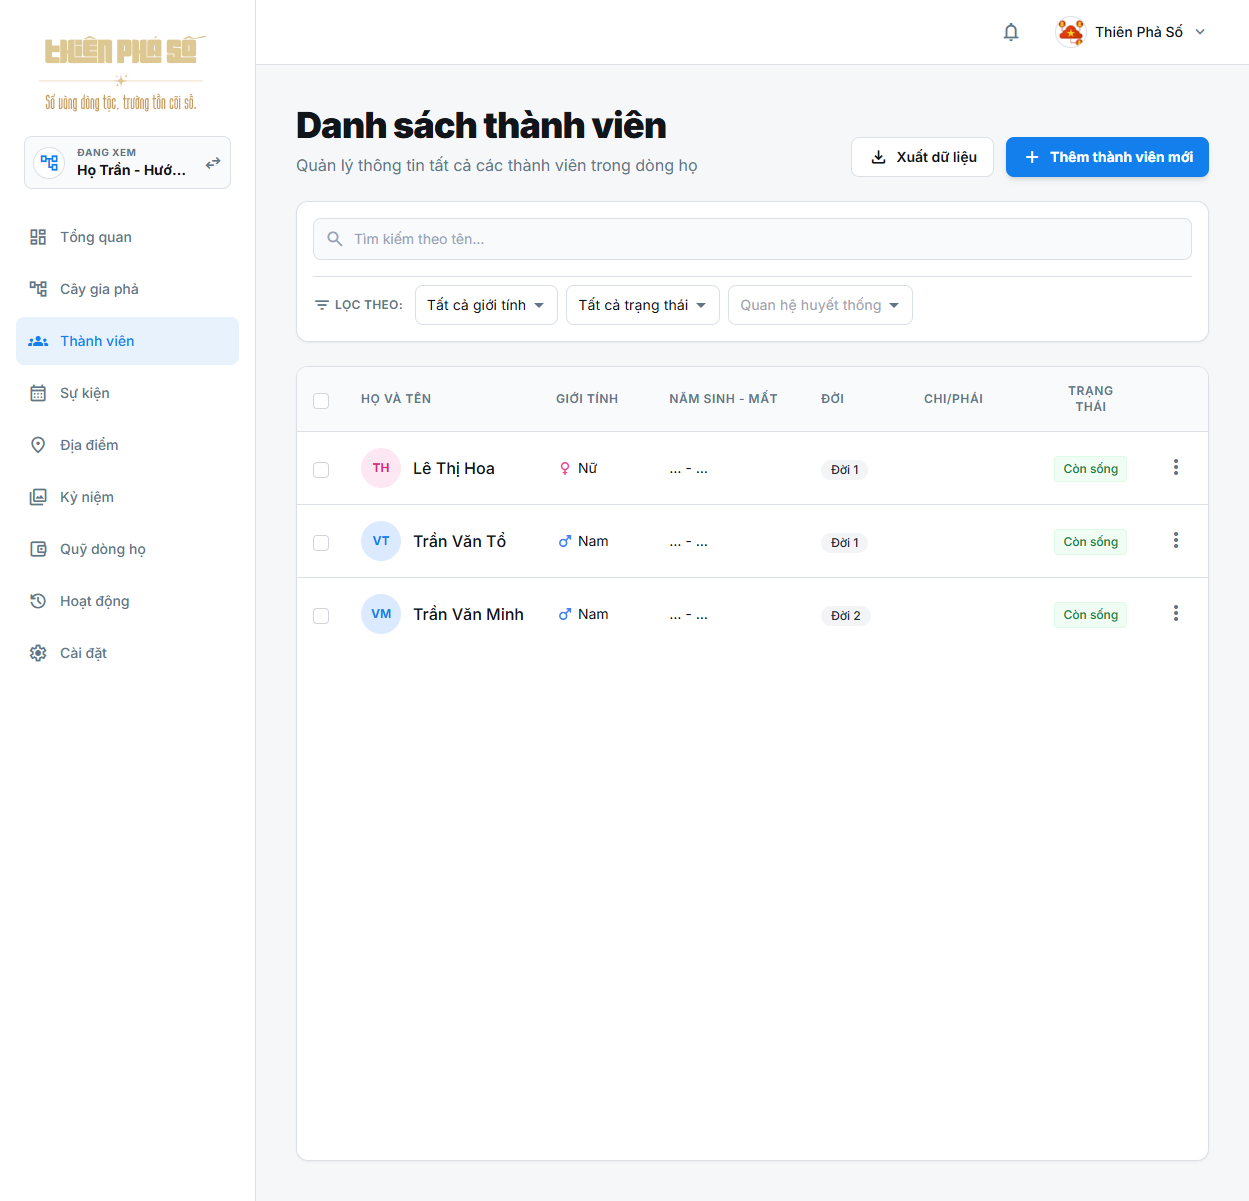Click the Trạng thái column header
This screenshot has height=1201, width=1249.
point(1090,399)
